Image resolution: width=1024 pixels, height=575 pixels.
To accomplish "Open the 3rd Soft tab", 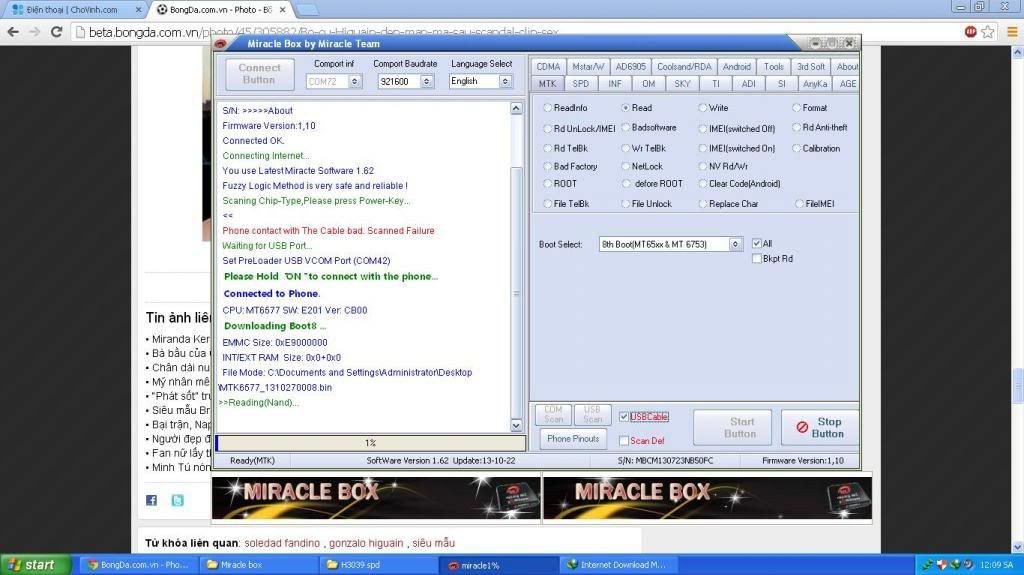I will (810, 67).
